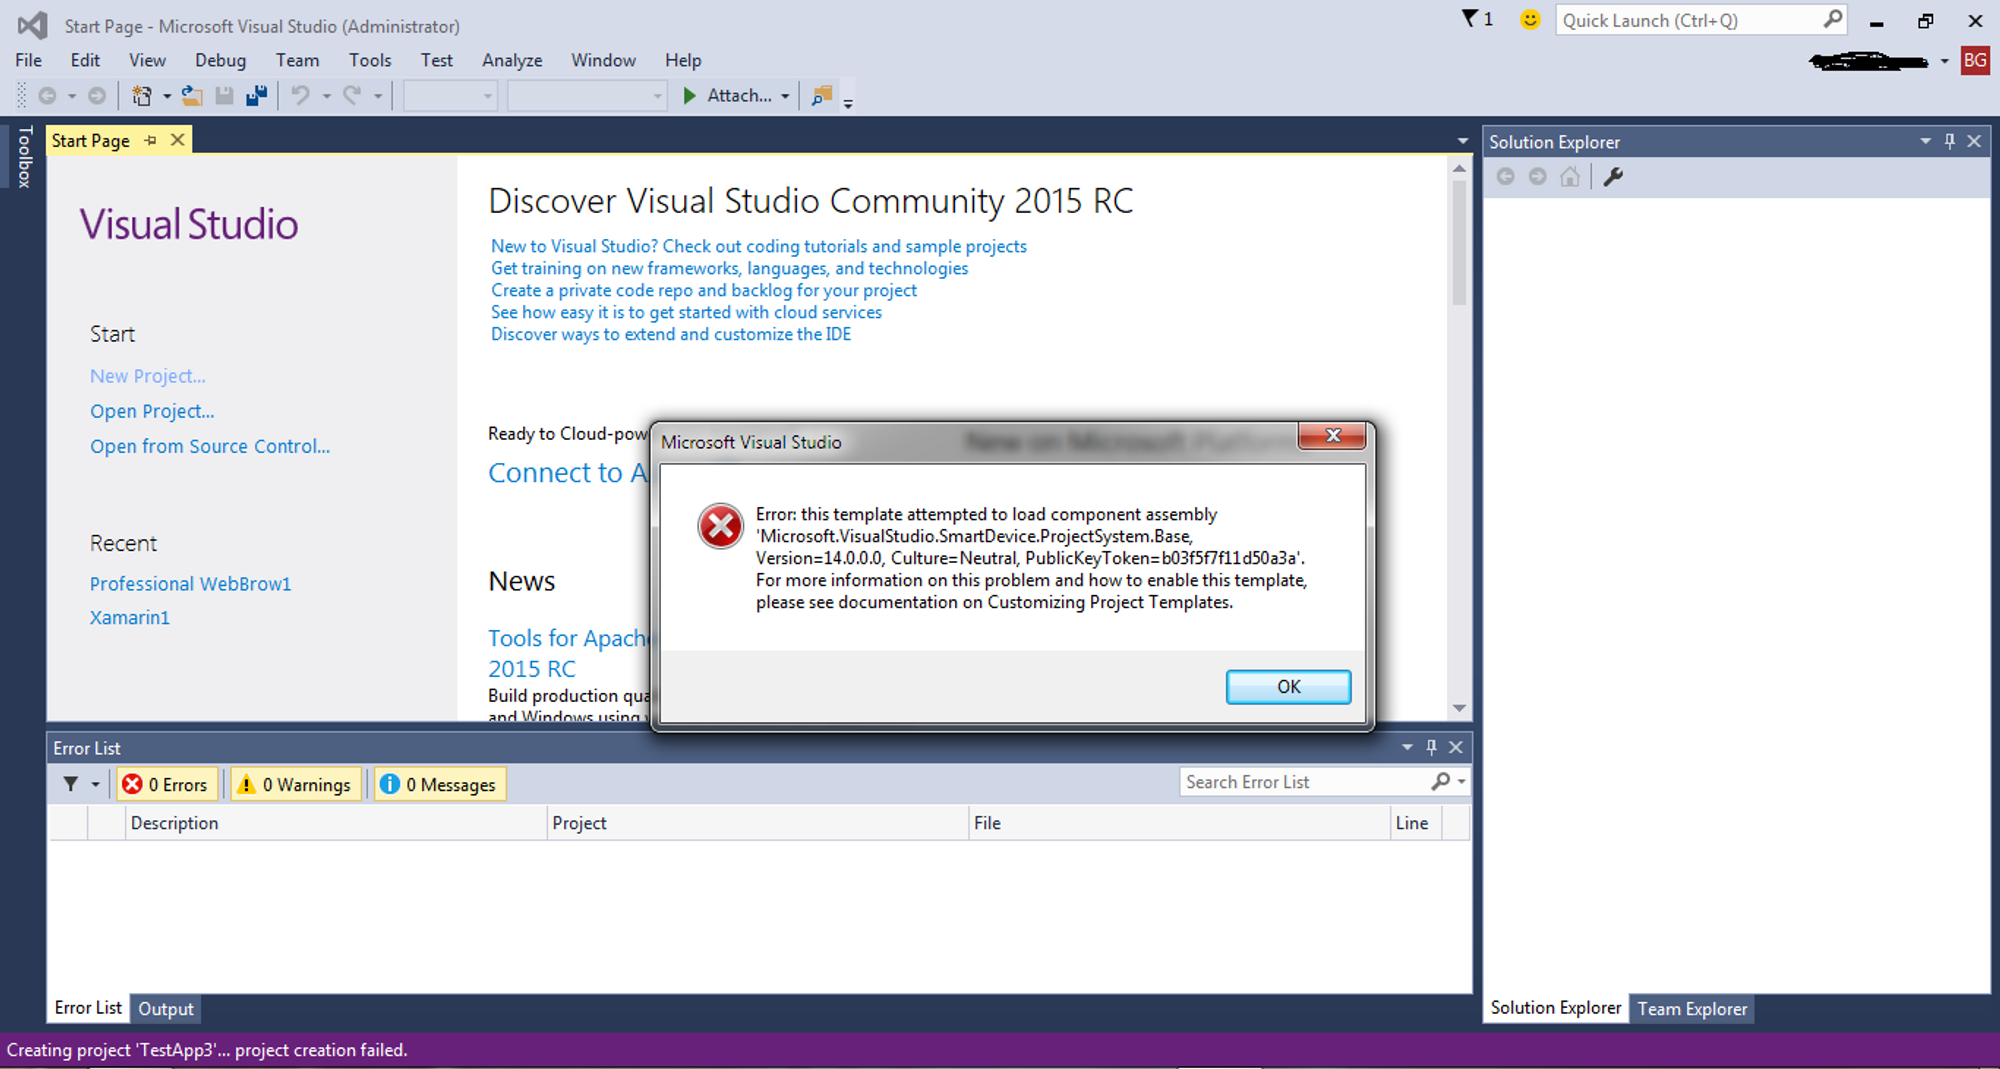Toggle the 0 Messages filter

(x=440, y=784)
